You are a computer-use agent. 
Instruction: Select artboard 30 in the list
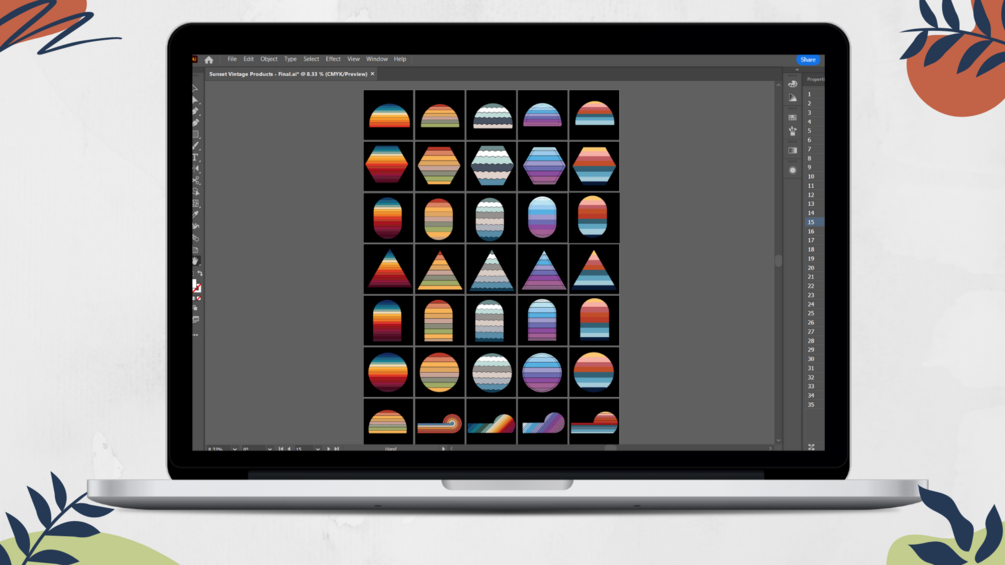coord(814,359)
